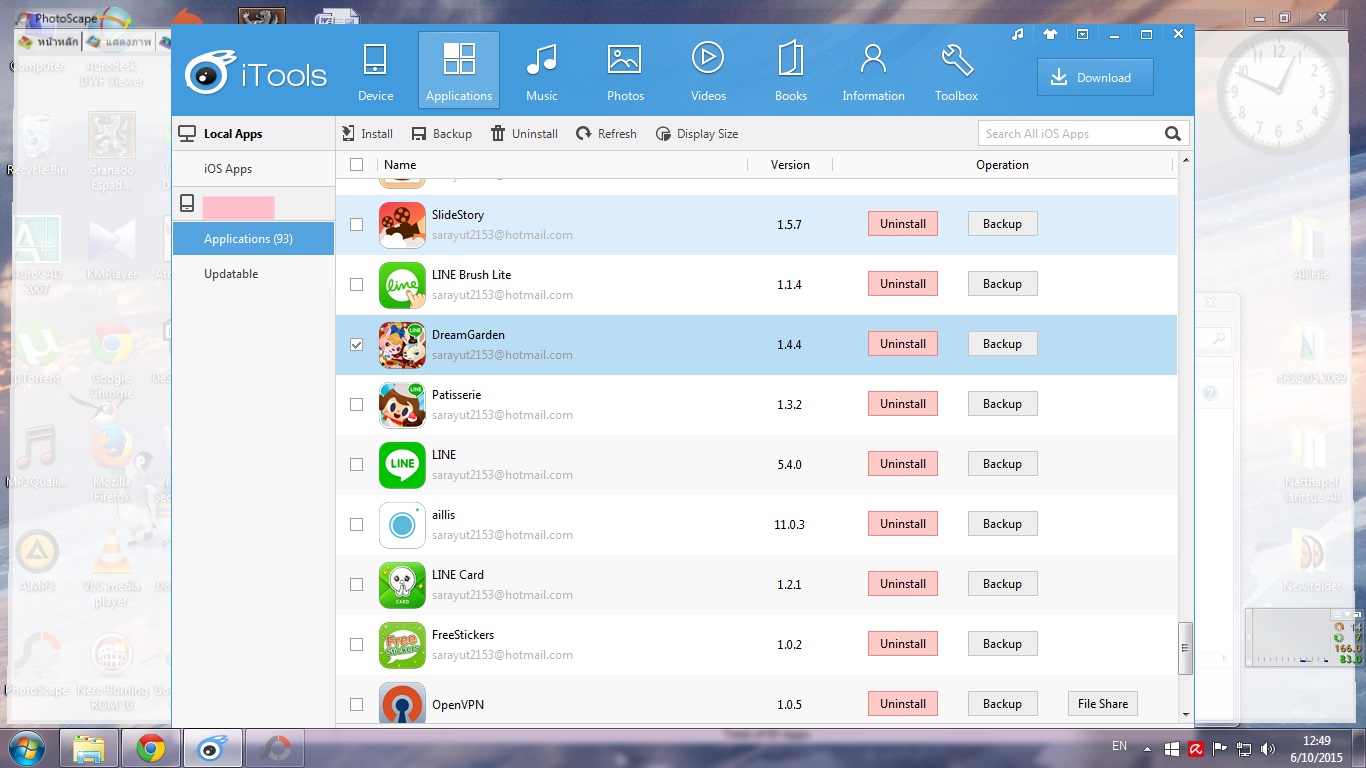Check the aillis checkbox
The width and height of the screenshot is (1366, 768).
356,525
